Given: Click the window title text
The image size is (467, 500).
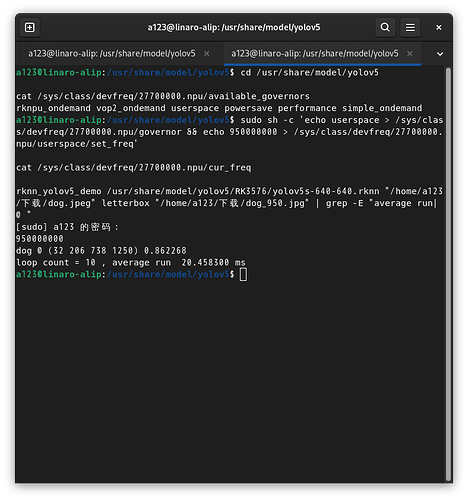Looking at the screenshot, I should (234, 27).
